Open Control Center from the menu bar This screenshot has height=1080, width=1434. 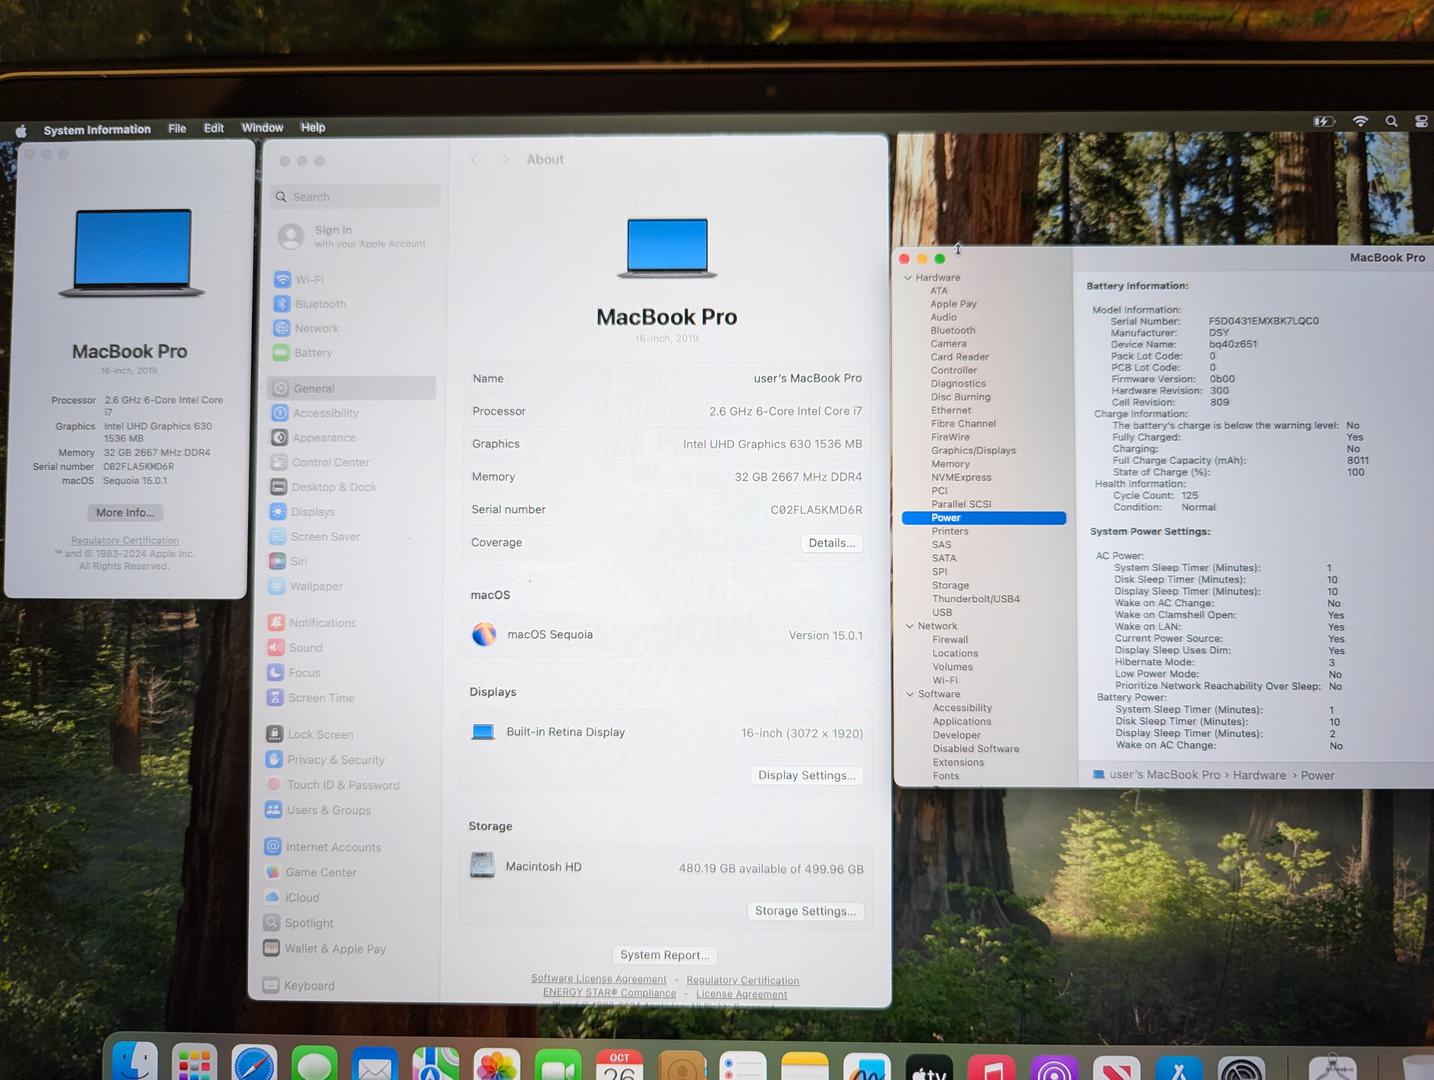tap(1421, 121)
